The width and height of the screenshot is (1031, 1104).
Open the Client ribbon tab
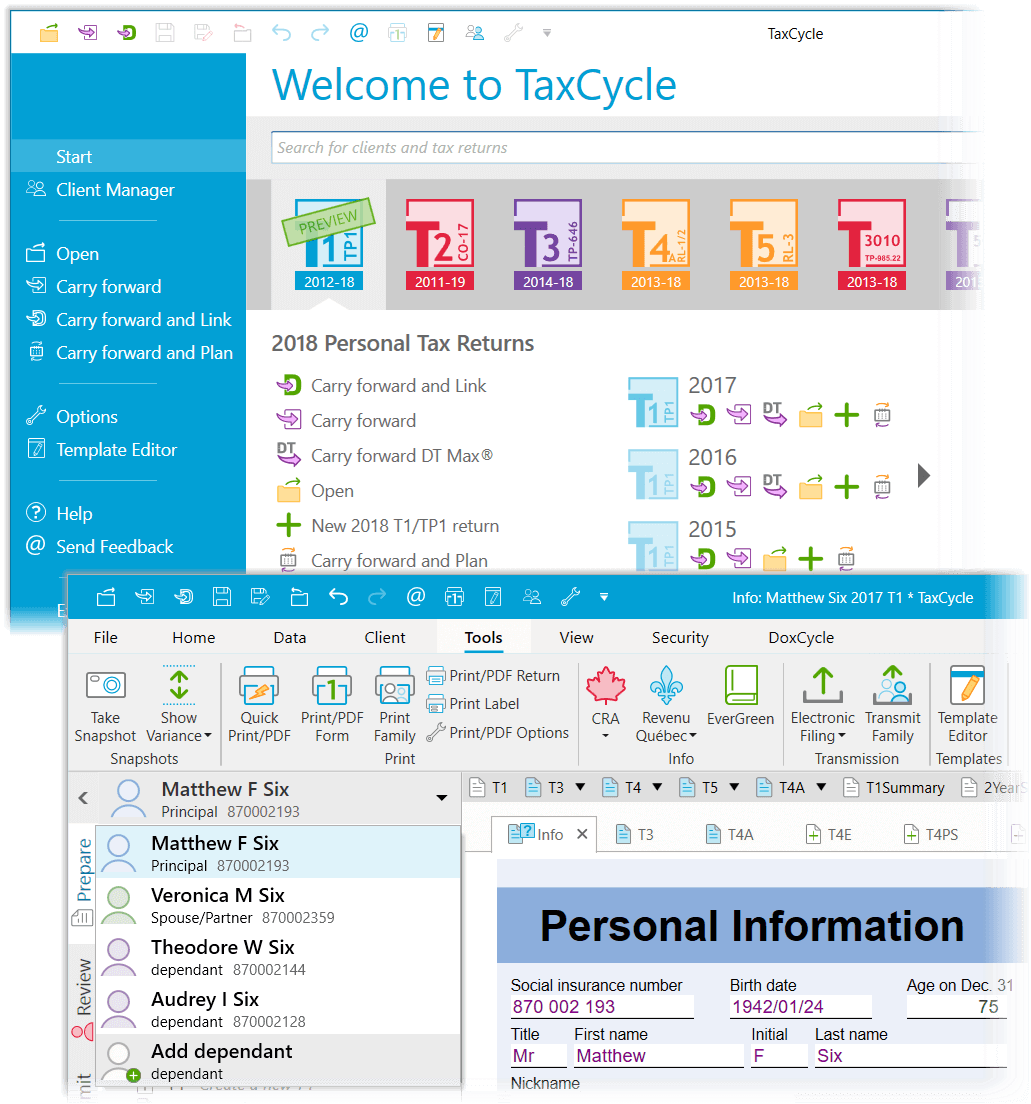[x=385, y=638]
